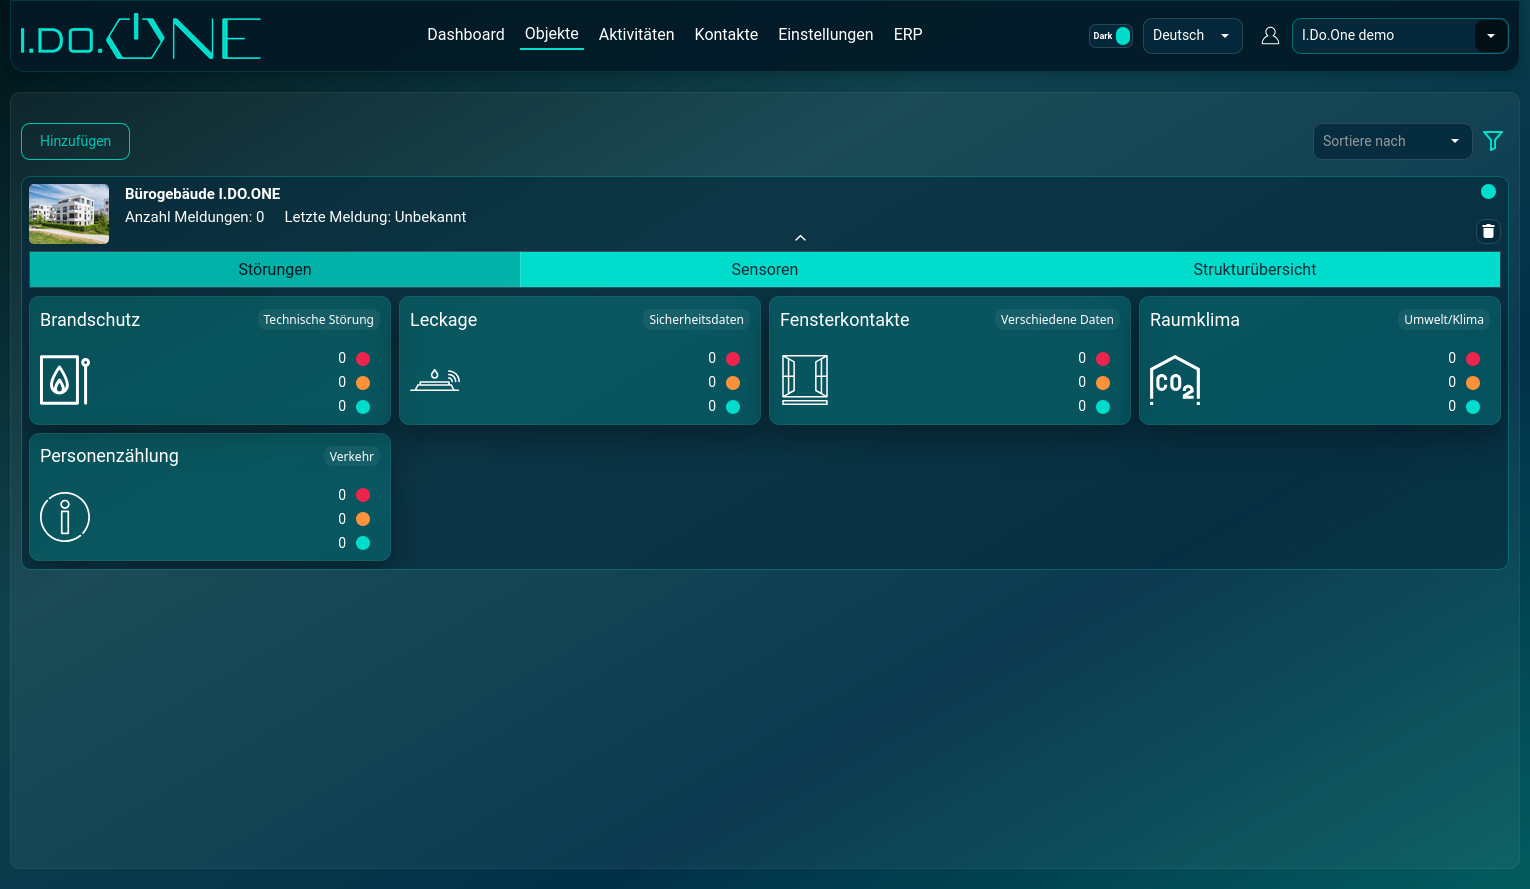Click the orange dot in Fensterkontakte card

[x=1103, y=382]
